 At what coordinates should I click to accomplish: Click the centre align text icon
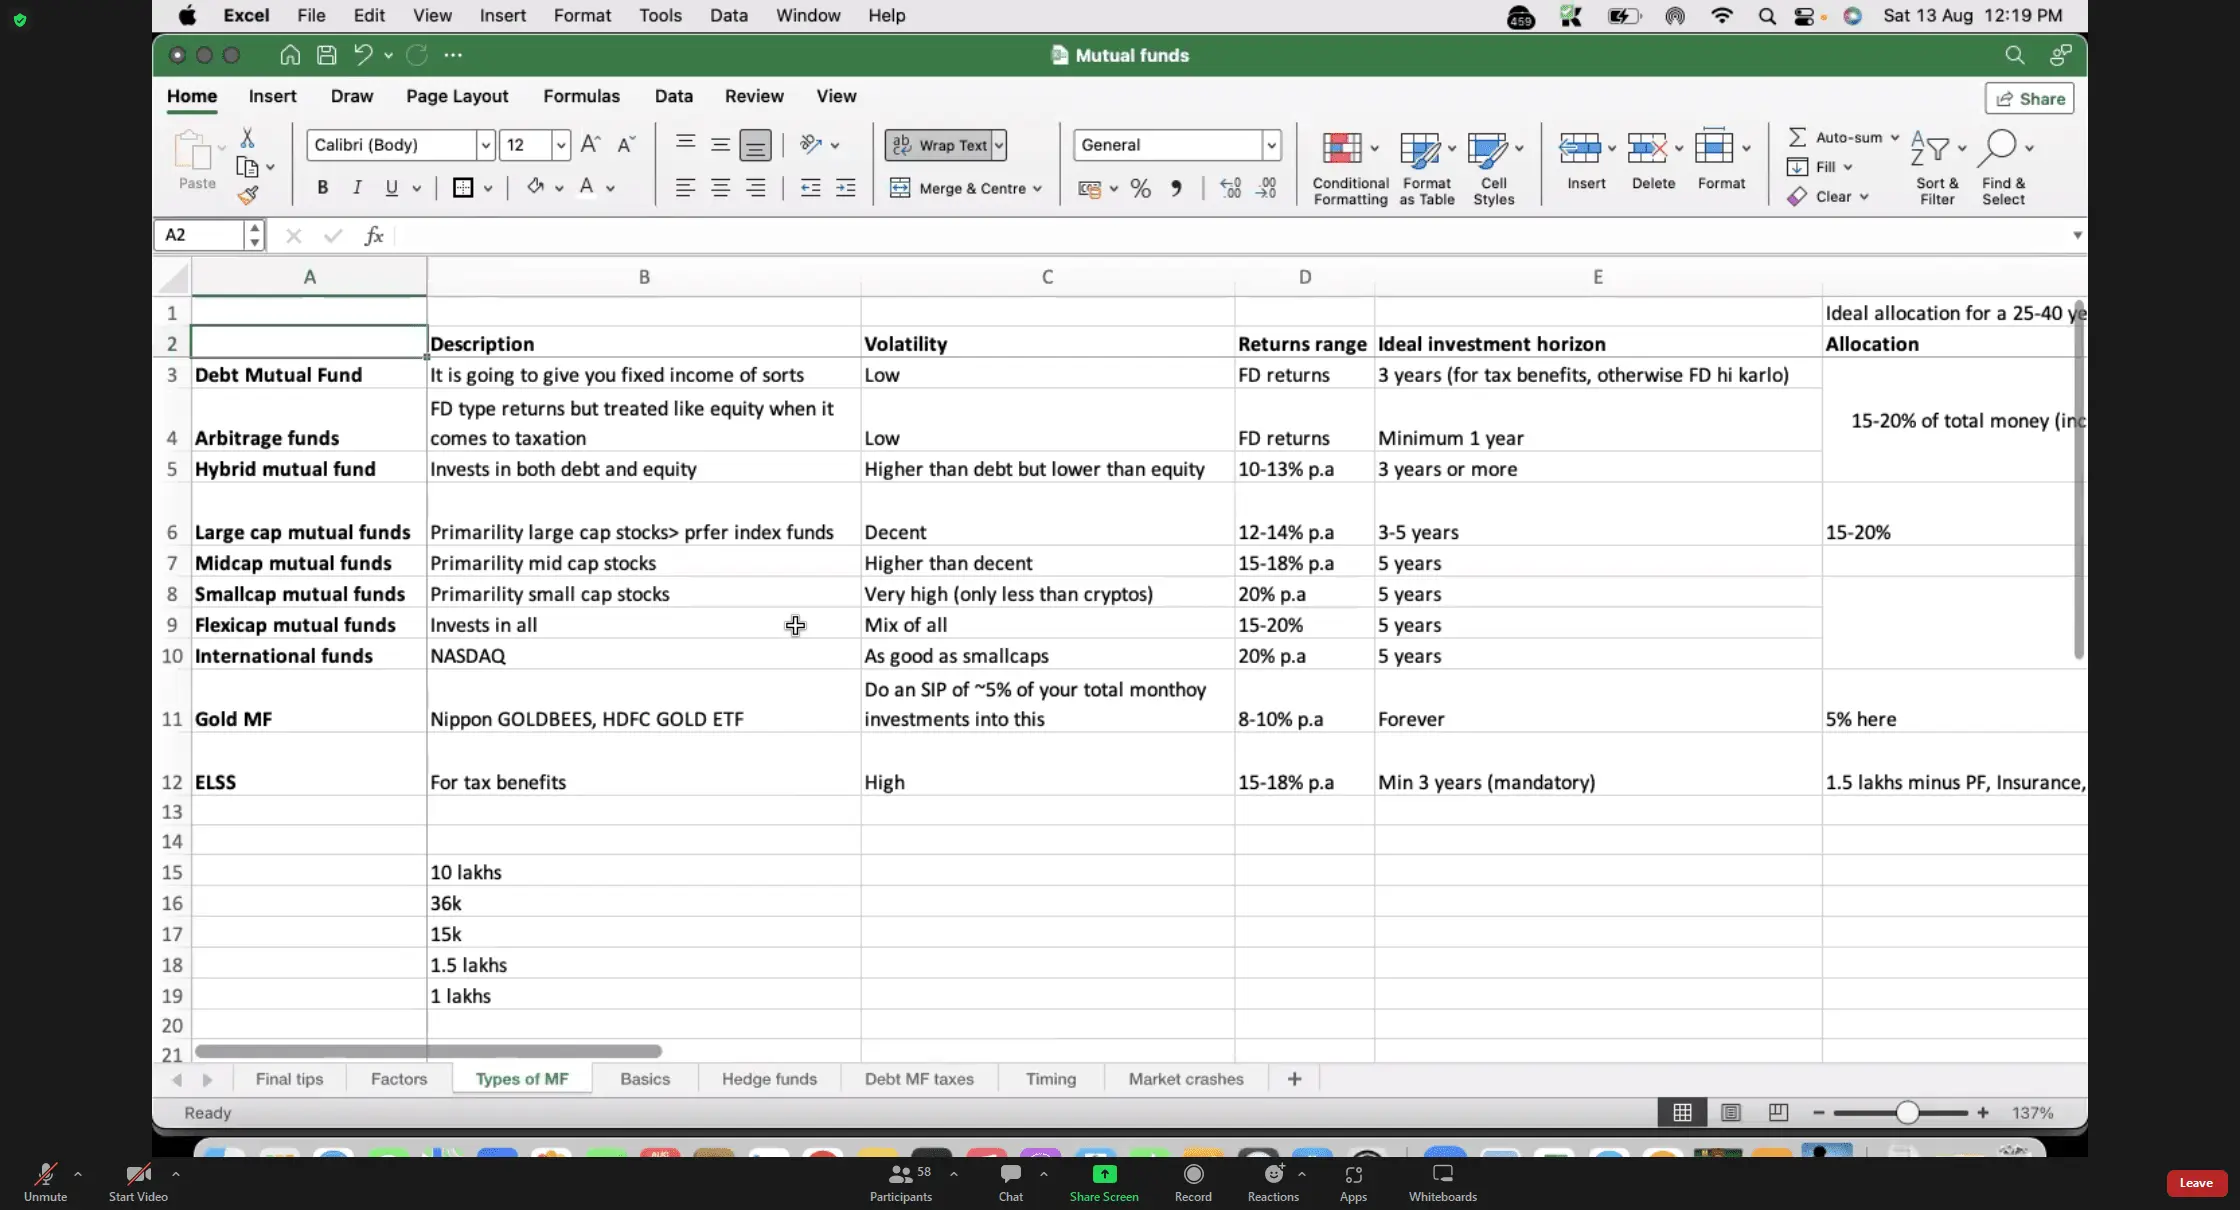coord(720,189)
